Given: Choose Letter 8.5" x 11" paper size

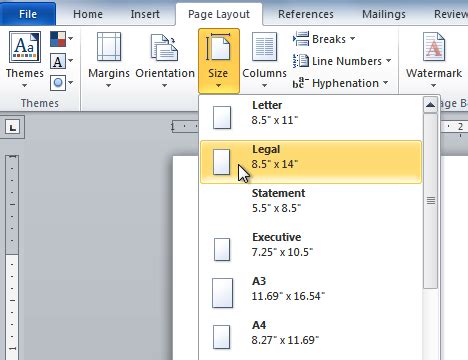Looking at the screenshot, I should 311,117.
